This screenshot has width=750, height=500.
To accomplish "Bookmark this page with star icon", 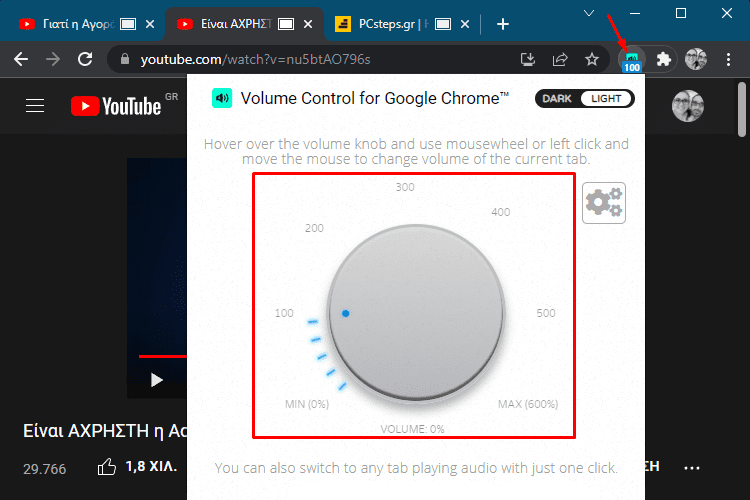I will tap(592, 59).
